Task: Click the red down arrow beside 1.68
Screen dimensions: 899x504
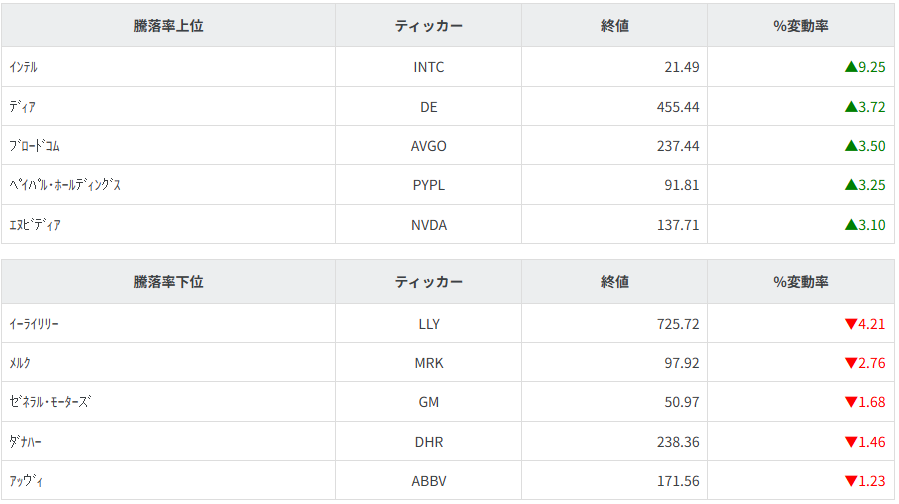Action: (x=850, y=402)
